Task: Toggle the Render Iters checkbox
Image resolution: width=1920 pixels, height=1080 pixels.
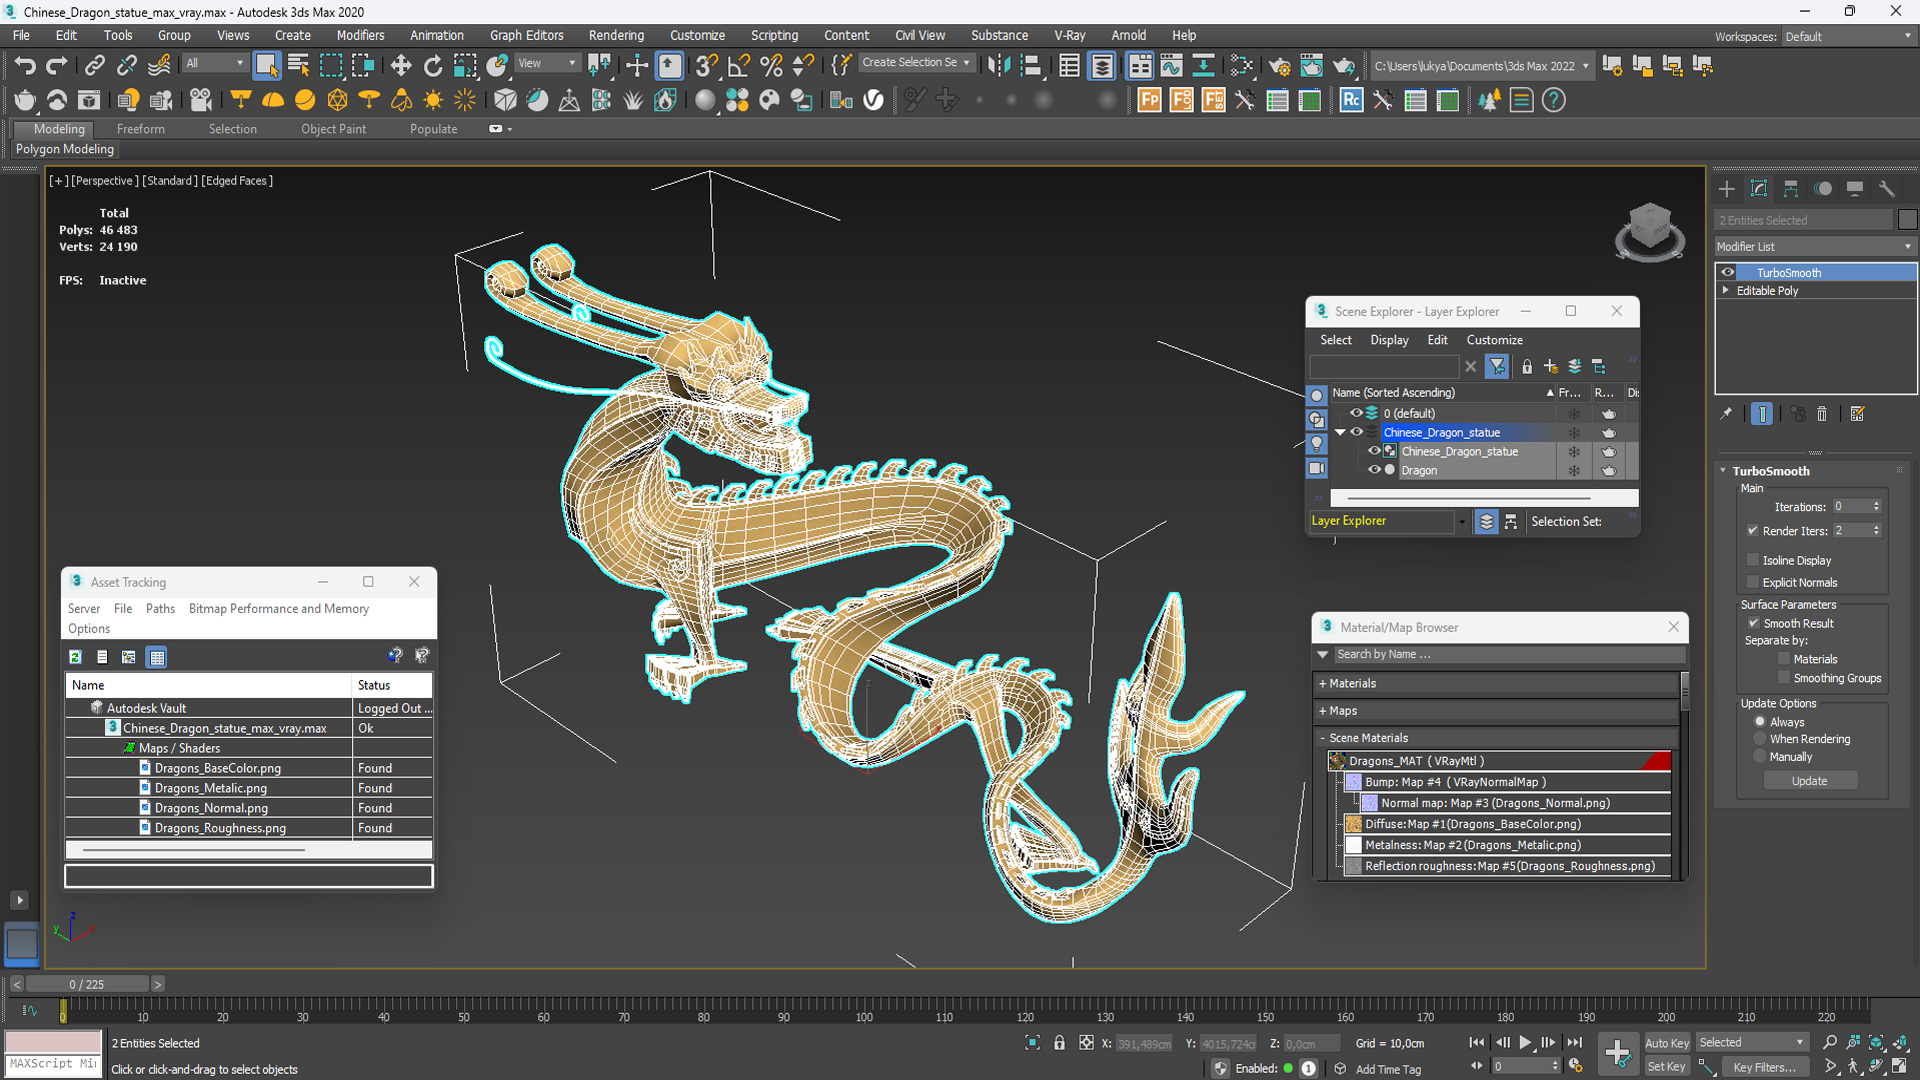Action: coord(1753,531)
